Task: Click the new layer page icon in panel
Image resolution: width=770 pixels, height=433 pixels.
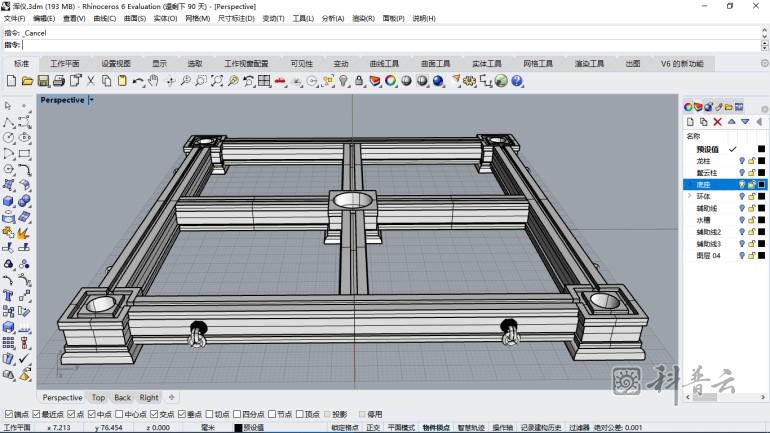Action: tap(690, 122)
